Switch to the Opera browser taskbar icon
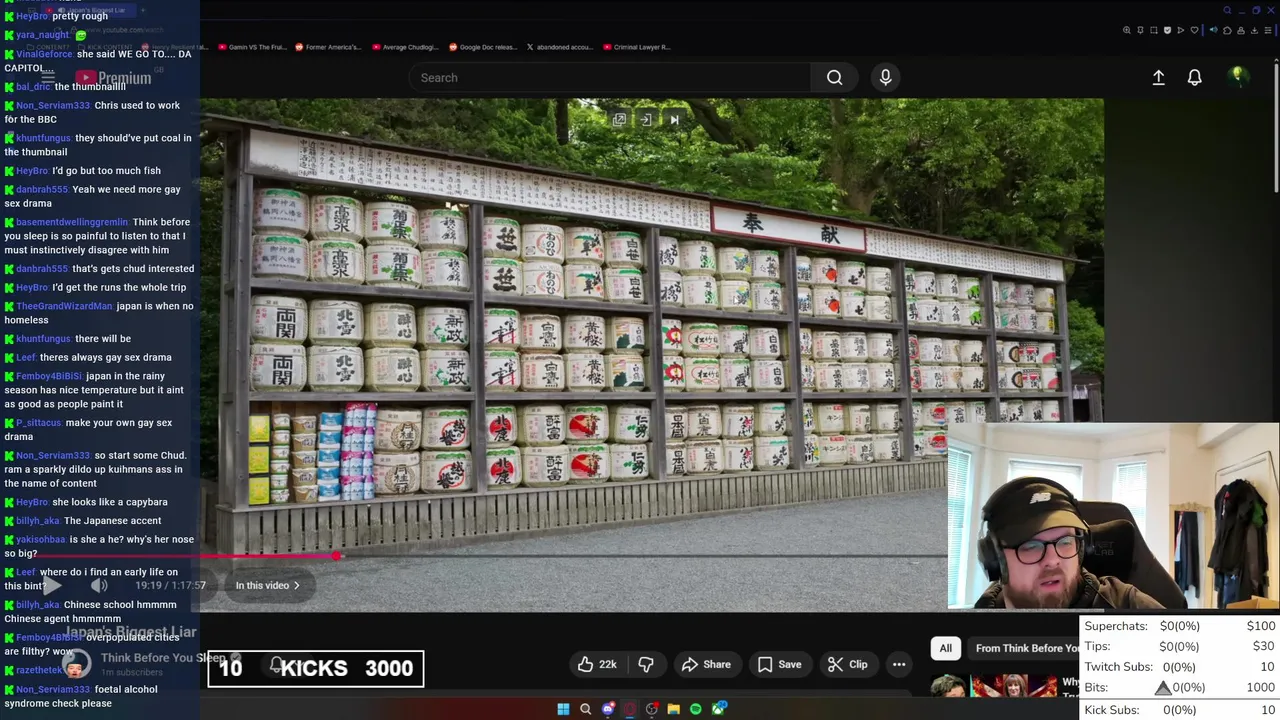Viewport: 1280px width, 720px height. (x=629, y=709)
